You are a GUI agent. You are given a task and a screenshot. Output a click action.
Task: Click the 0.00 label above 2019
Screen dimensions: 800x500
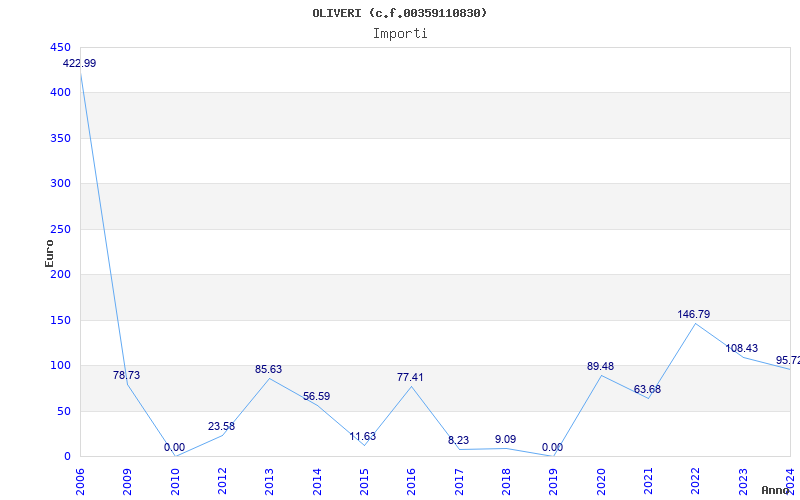click(552, 447)
